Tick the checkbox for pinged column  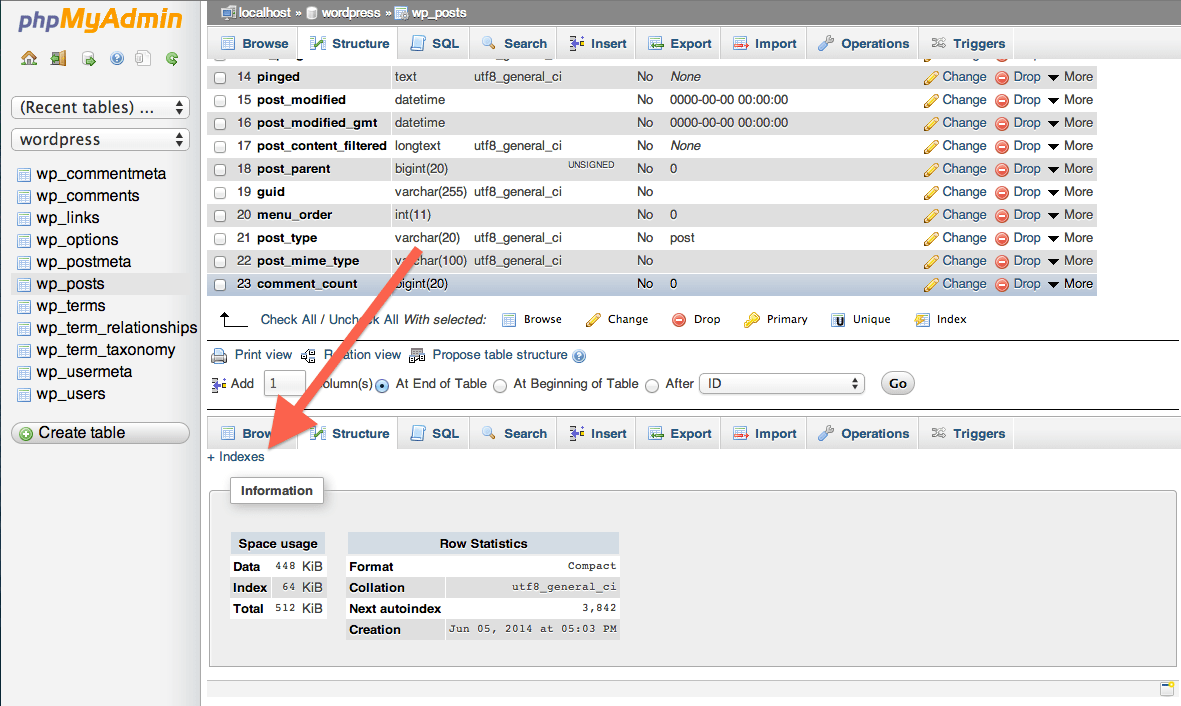tap(220, 78)
